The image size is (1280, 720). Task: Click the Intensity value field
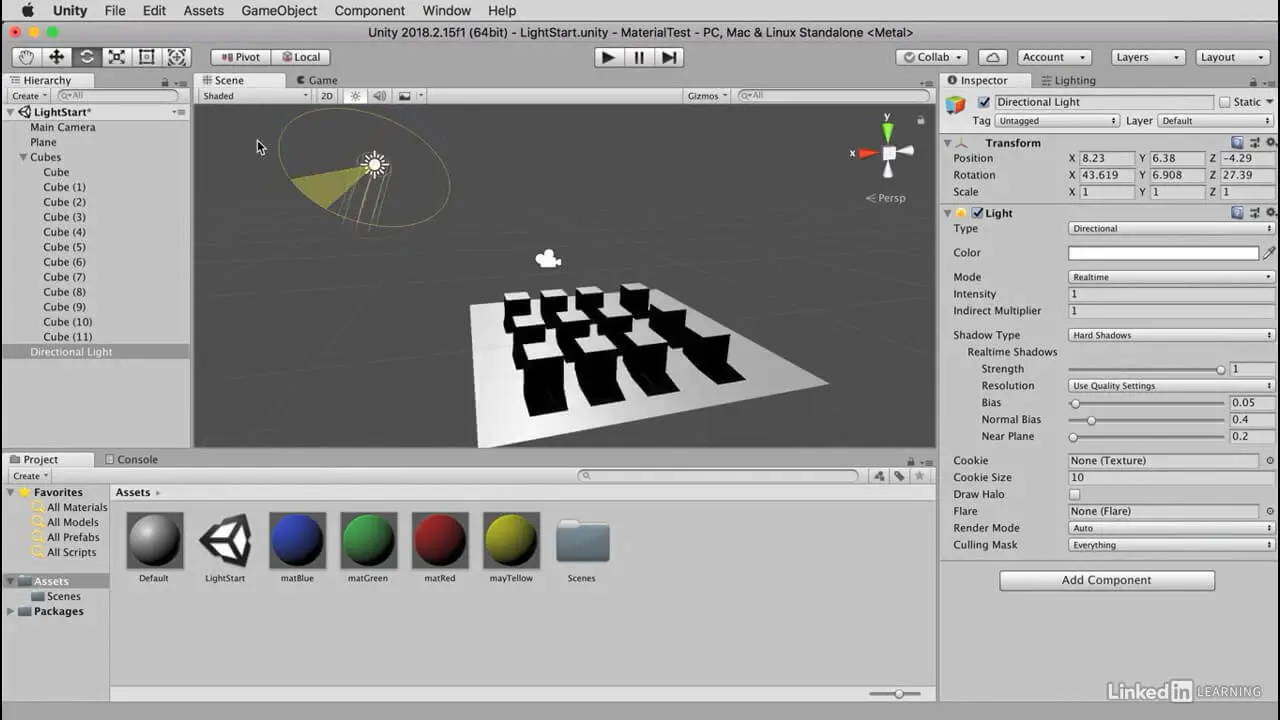(x=1171, y=294)
